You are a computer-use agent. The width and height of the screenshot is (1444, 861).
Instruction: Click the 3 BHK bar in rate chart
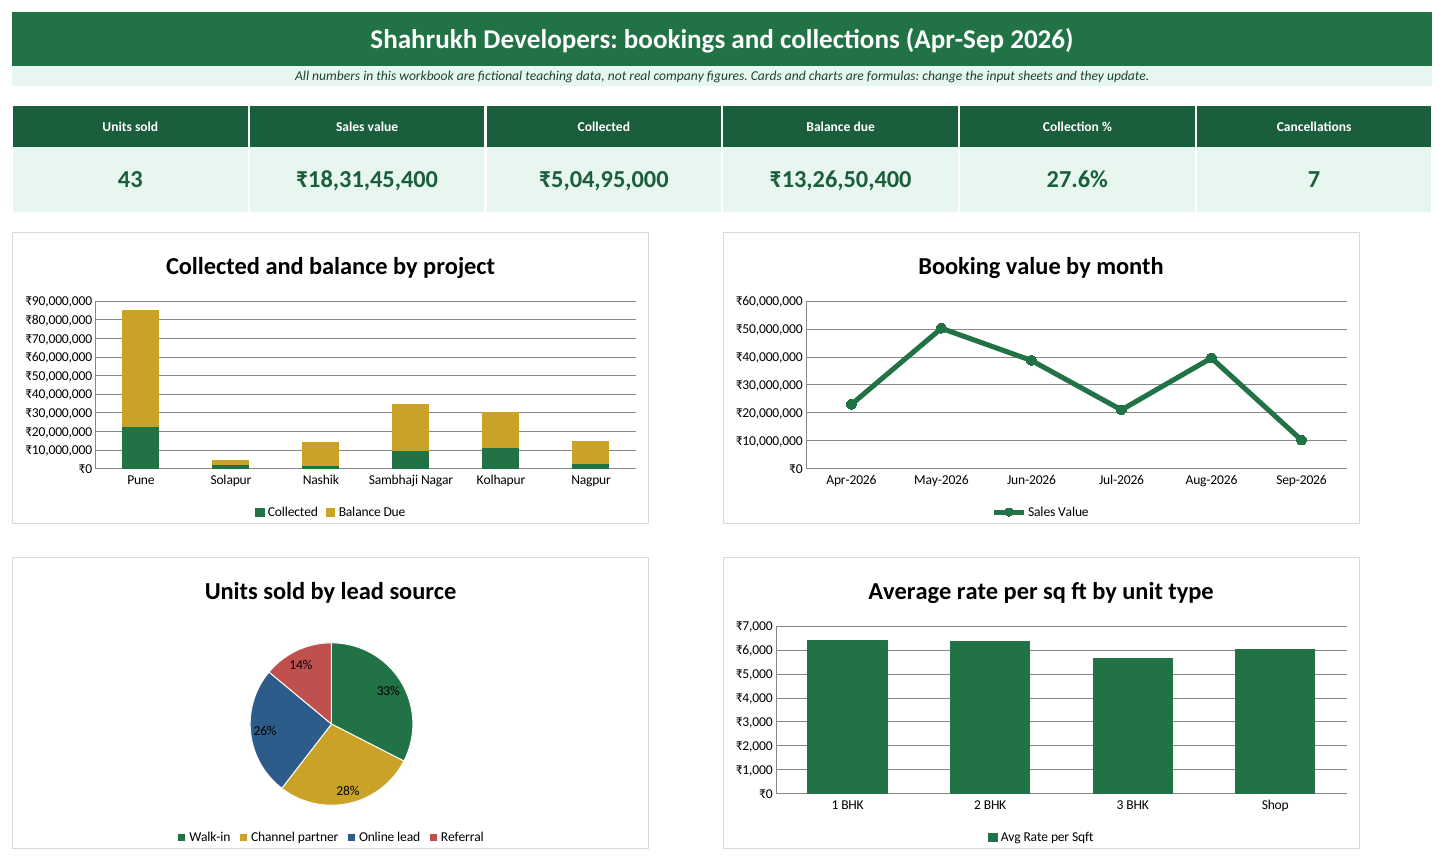pos(1133,726)
